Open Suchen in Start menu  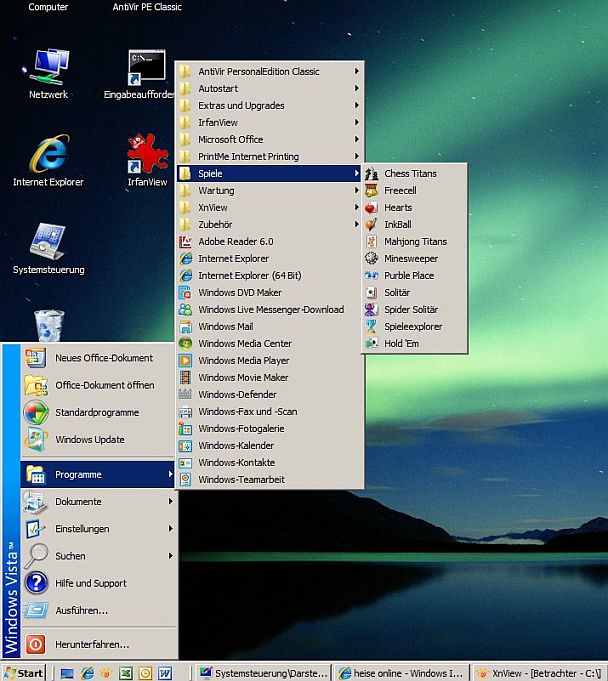(x=98, y=556)
